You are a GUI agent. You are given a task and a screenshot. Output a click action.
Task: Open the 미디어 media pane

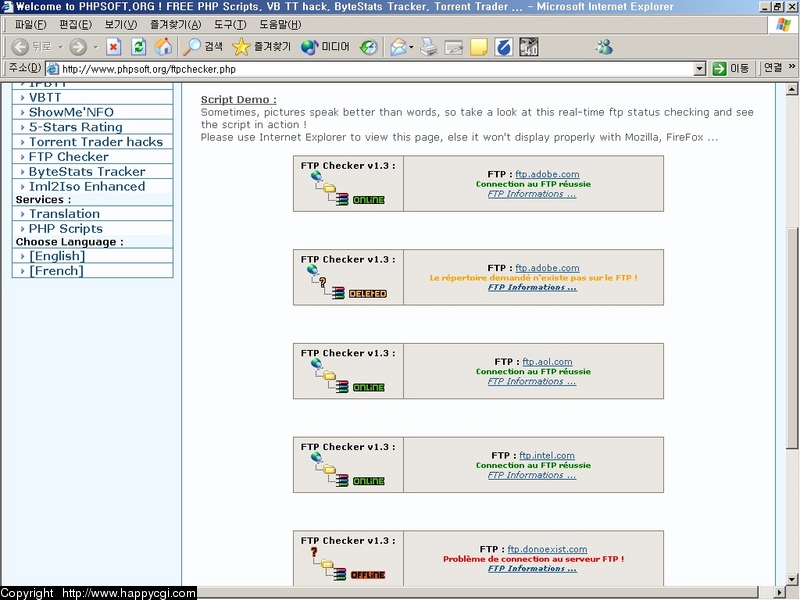(325, 47)
